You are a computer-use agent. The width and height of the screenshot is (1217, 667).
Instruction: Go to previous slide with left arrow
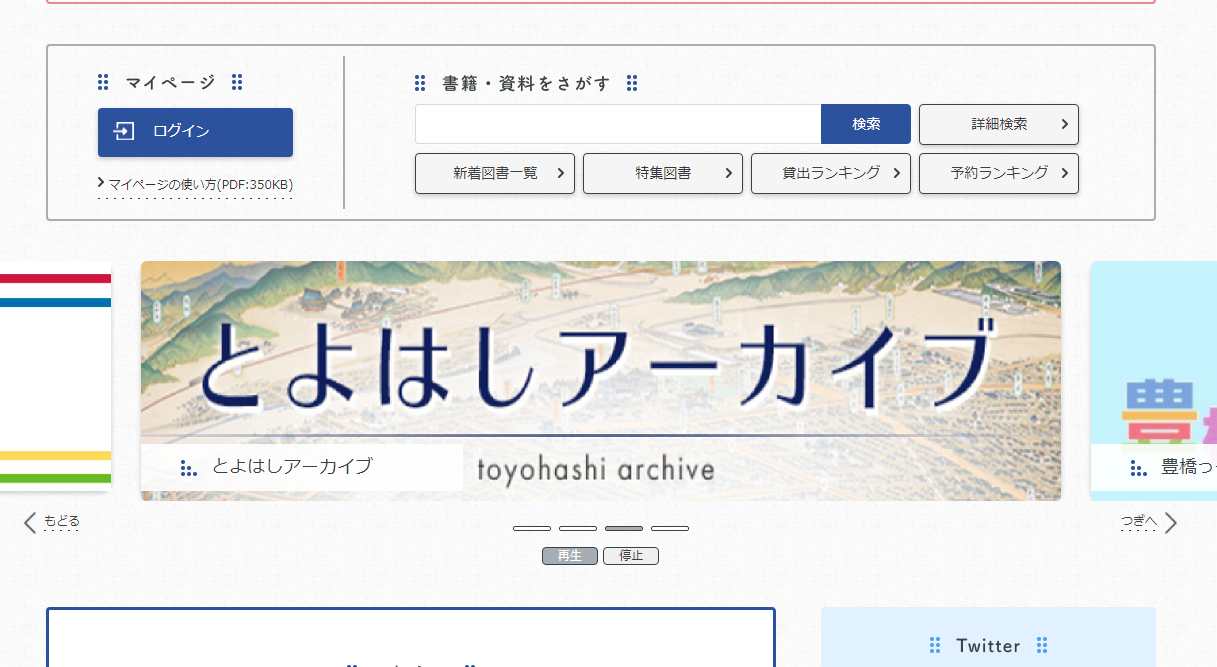coord(30,522)
